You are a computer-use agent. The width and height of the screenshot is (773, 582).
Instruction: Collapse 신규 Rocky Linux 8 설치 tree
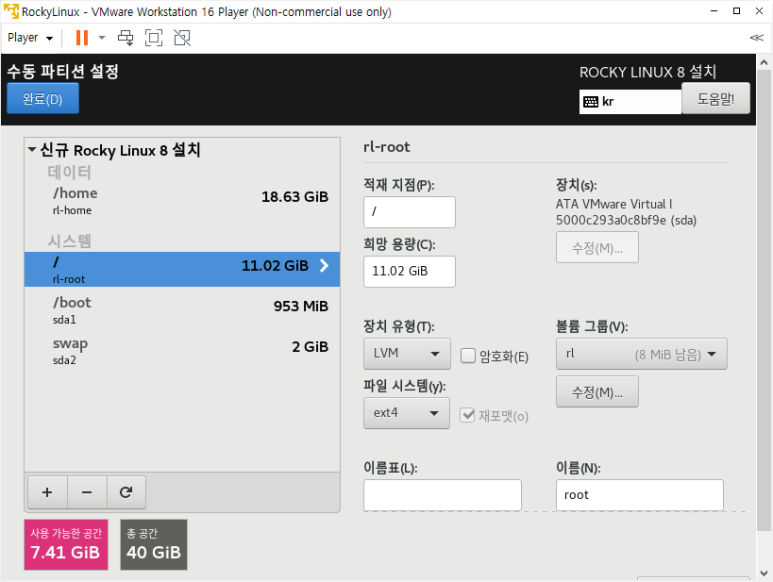point(32,149)
